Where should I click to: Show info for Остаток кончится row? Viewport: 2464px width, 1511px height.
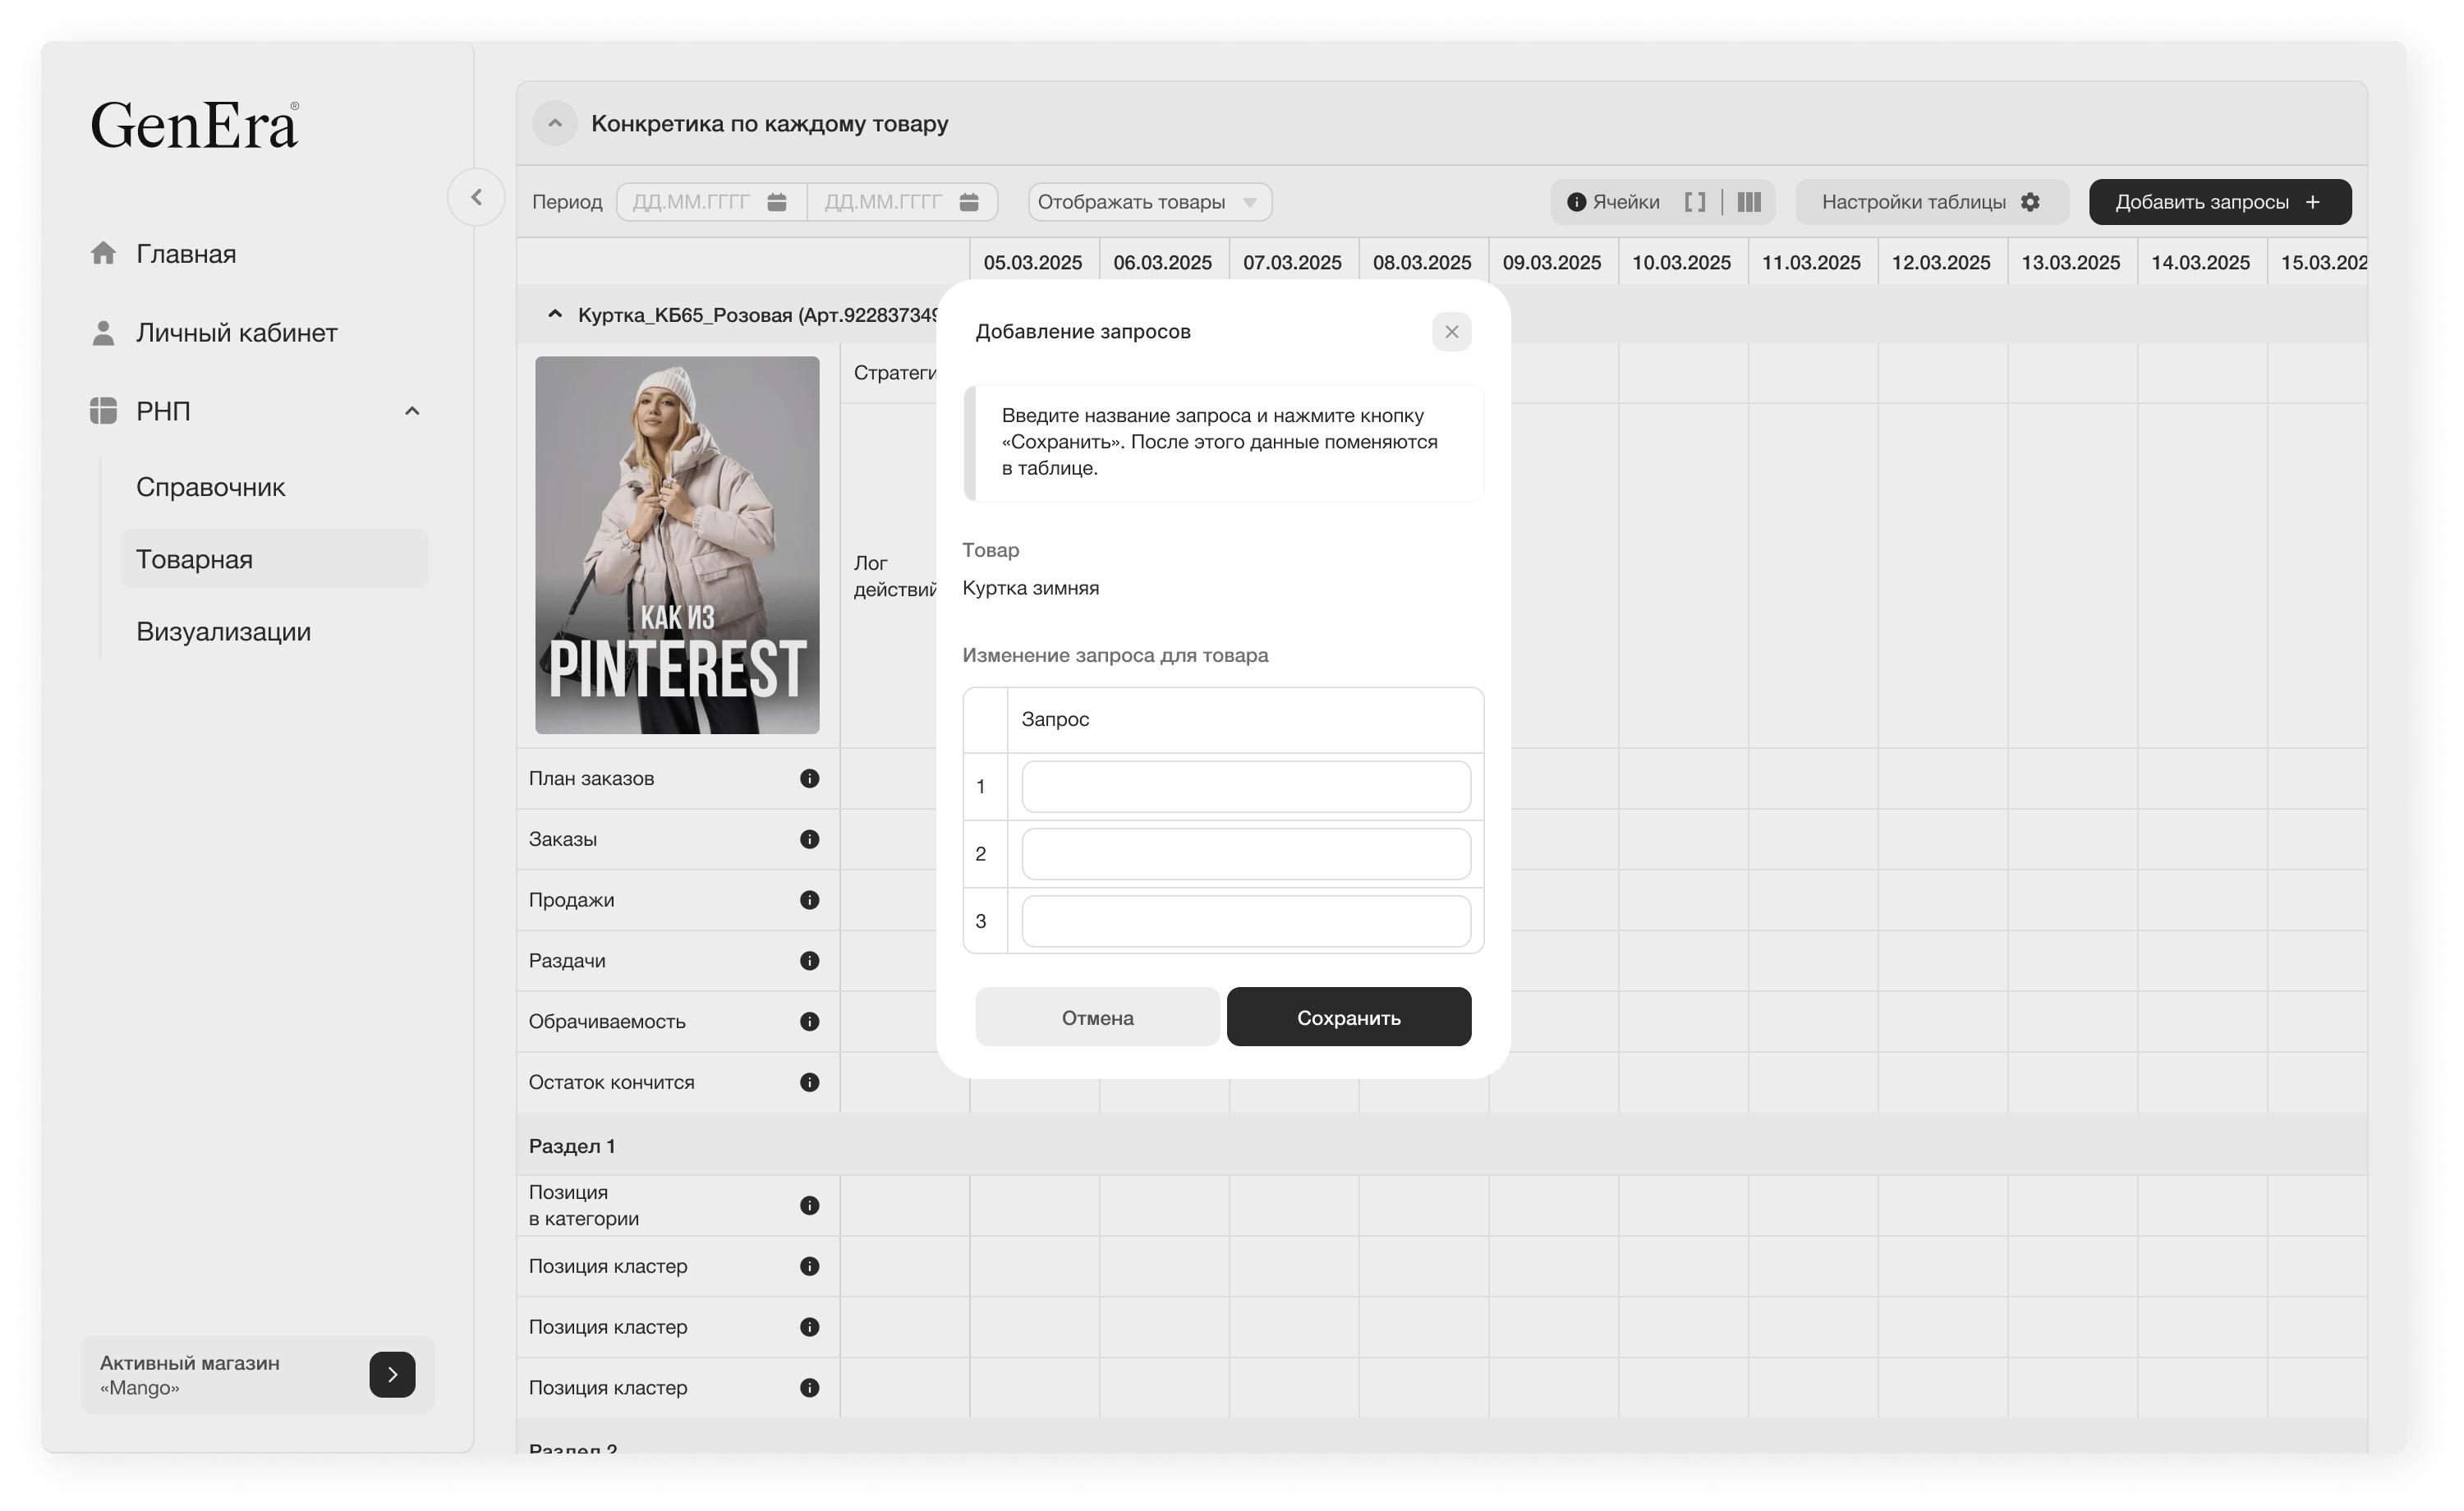point(810,1082)
